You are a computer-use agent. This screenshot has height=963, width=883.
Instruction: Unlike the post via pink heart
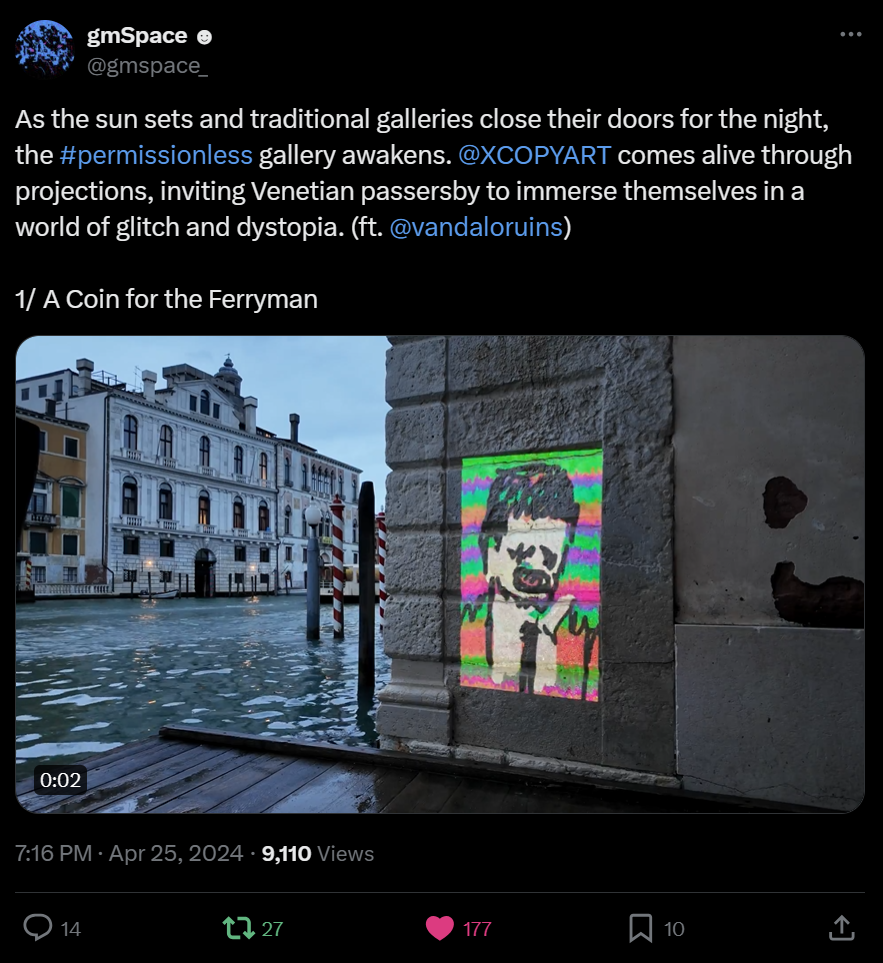click(x=440, y=928)
